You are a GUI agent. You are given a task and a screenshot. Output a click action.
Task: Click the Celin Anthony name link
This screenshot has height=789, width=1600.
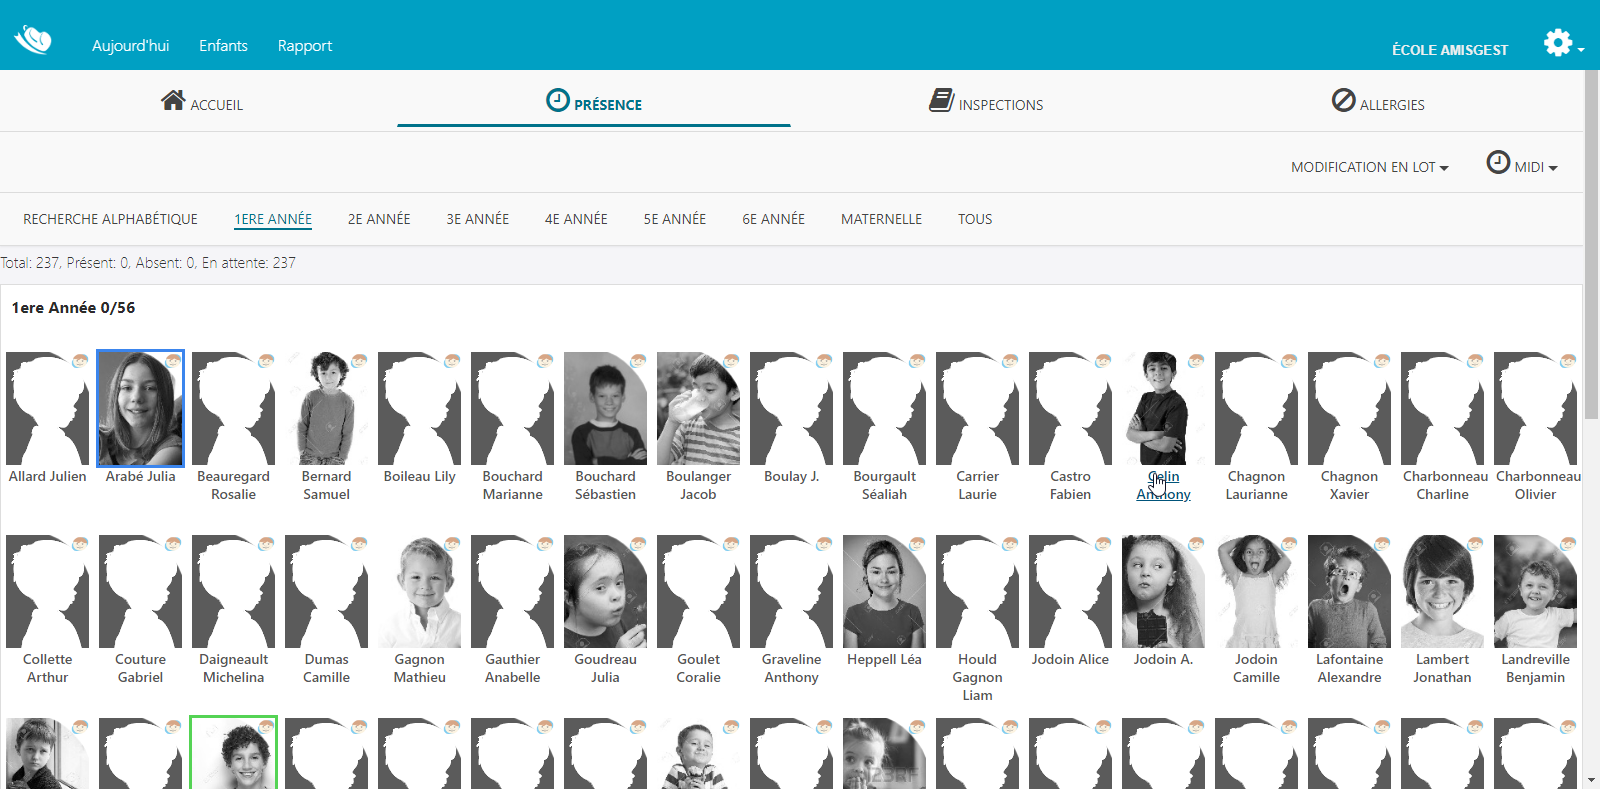click(x=1163, y=486)
